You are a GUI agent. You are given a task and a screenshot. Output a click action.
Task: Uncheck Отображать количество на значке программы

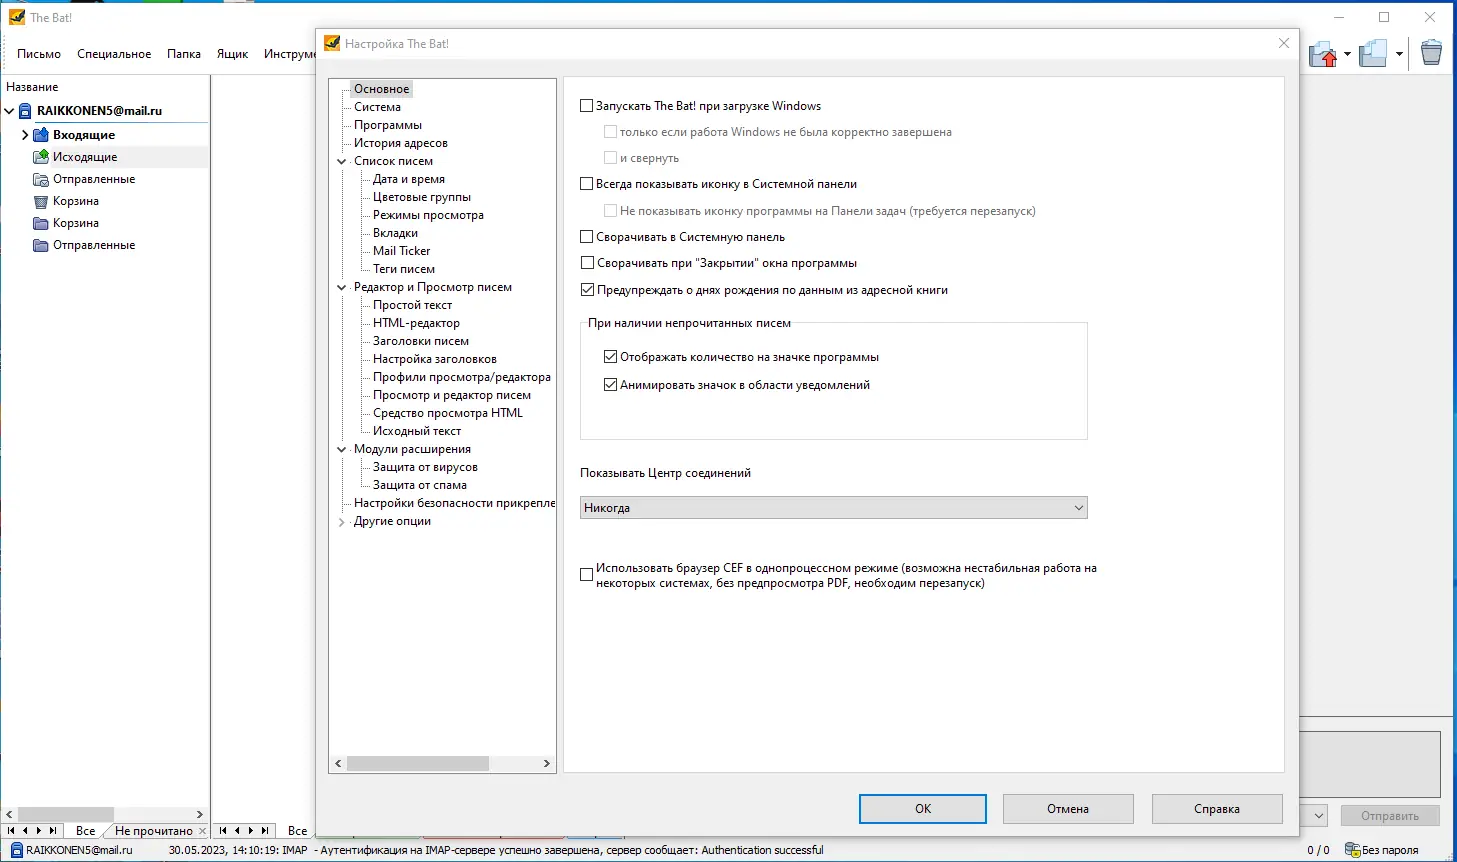pyautogui.click(x=610, y=357)
